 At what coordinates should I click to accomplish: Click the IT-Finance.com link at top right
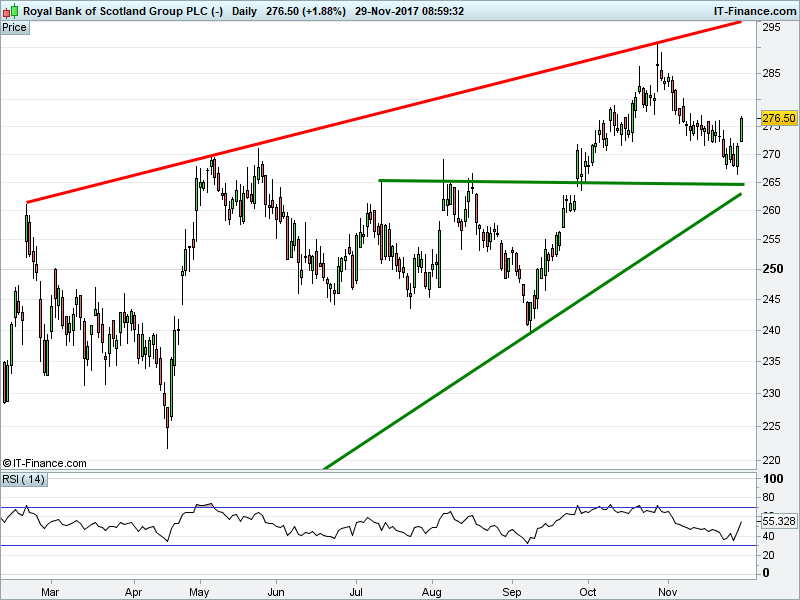(754, 11)
